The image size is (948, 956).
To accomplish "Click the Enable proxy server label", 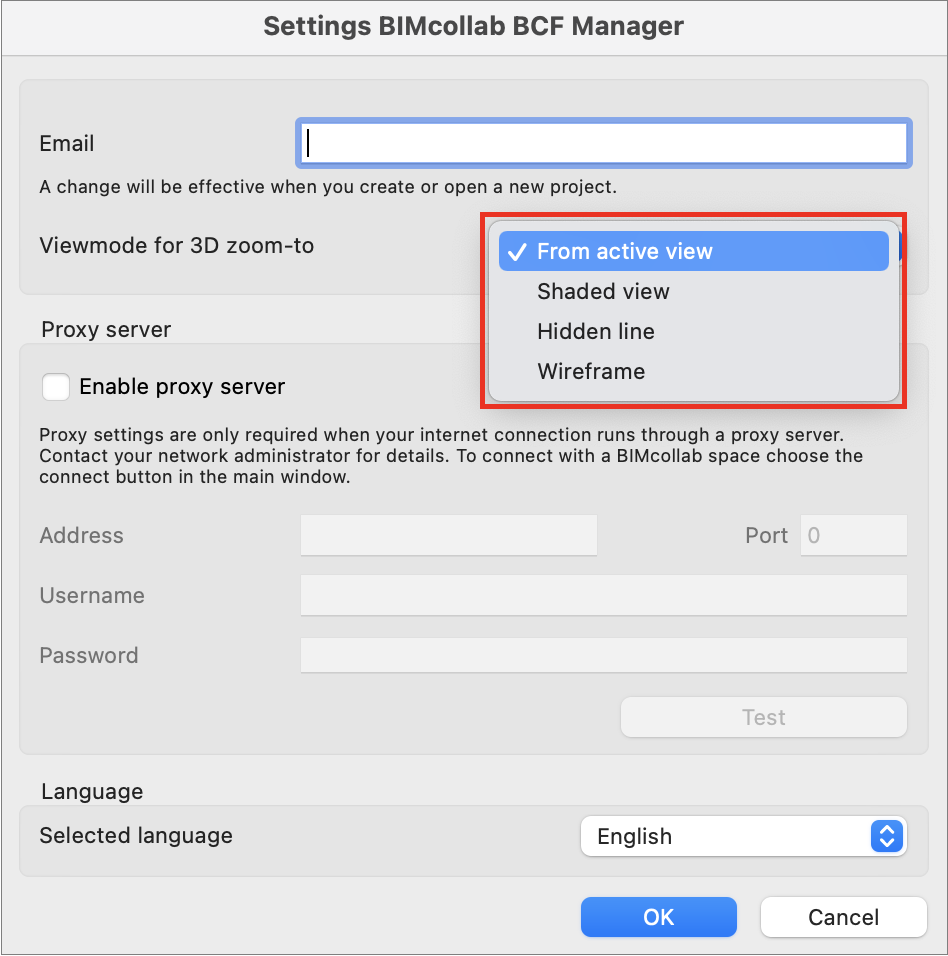I will coord(182,387).
